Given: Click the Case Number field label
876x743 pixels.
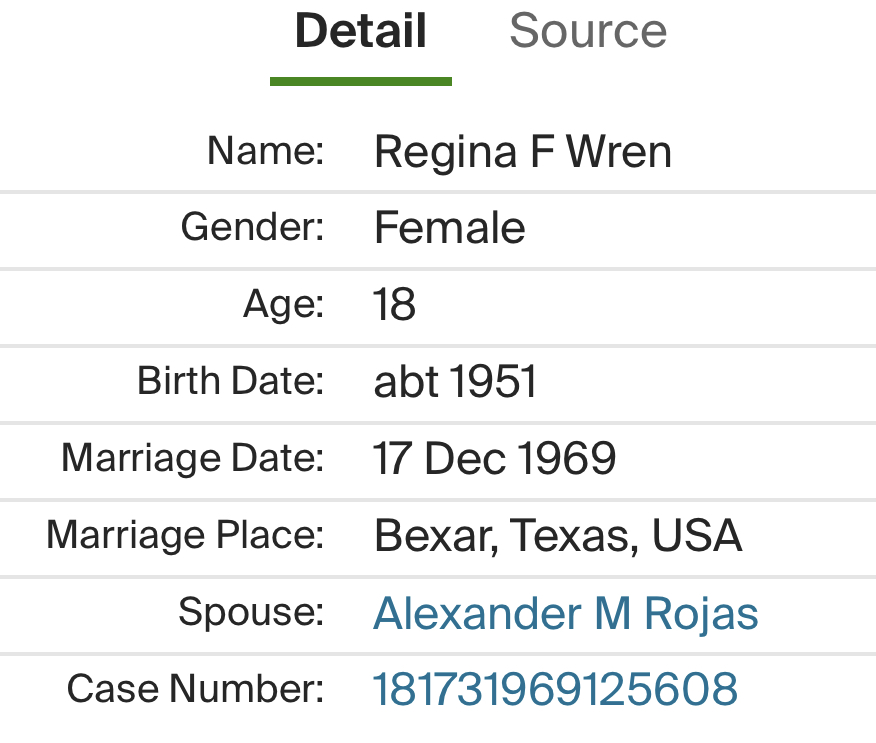Looking at the screenshot, I should click(x=196, y=688).
